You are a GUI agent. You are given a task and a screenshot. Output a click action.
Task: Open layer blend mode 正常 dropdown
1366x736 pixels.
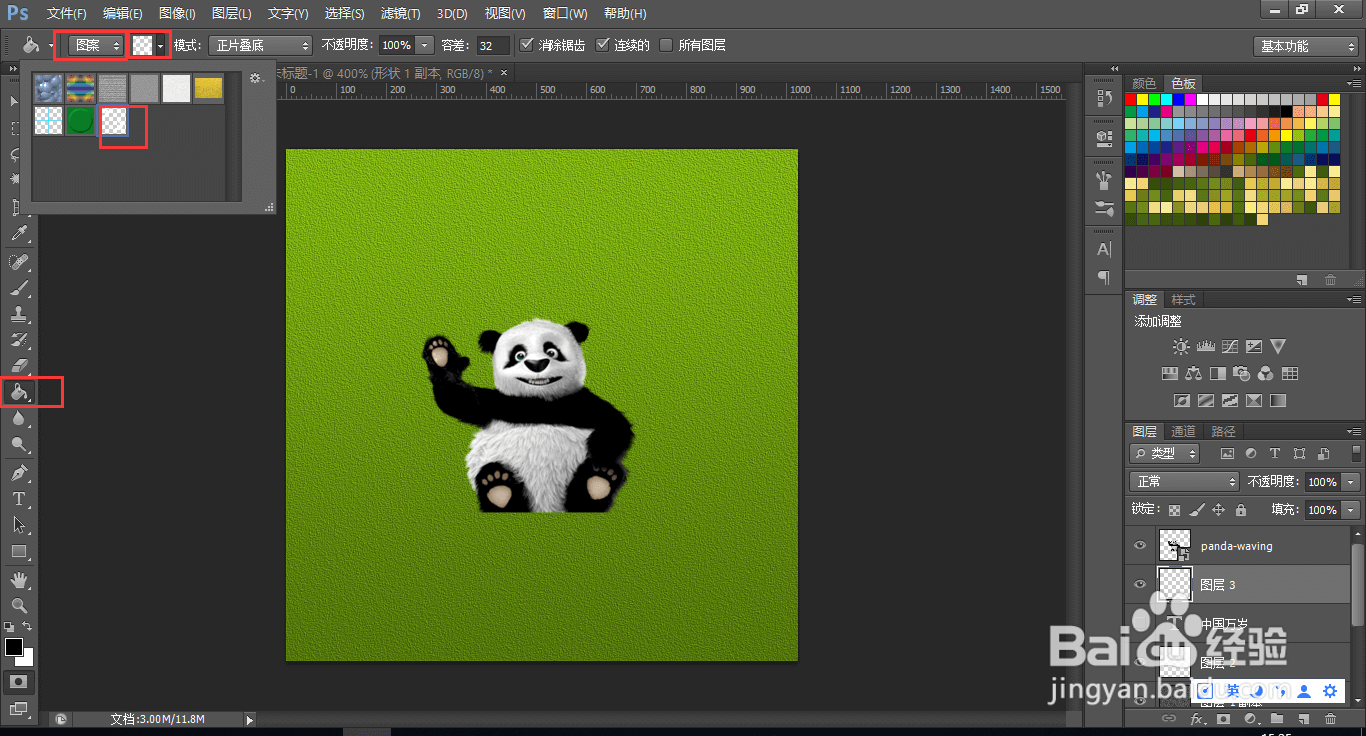(1184, 482)
